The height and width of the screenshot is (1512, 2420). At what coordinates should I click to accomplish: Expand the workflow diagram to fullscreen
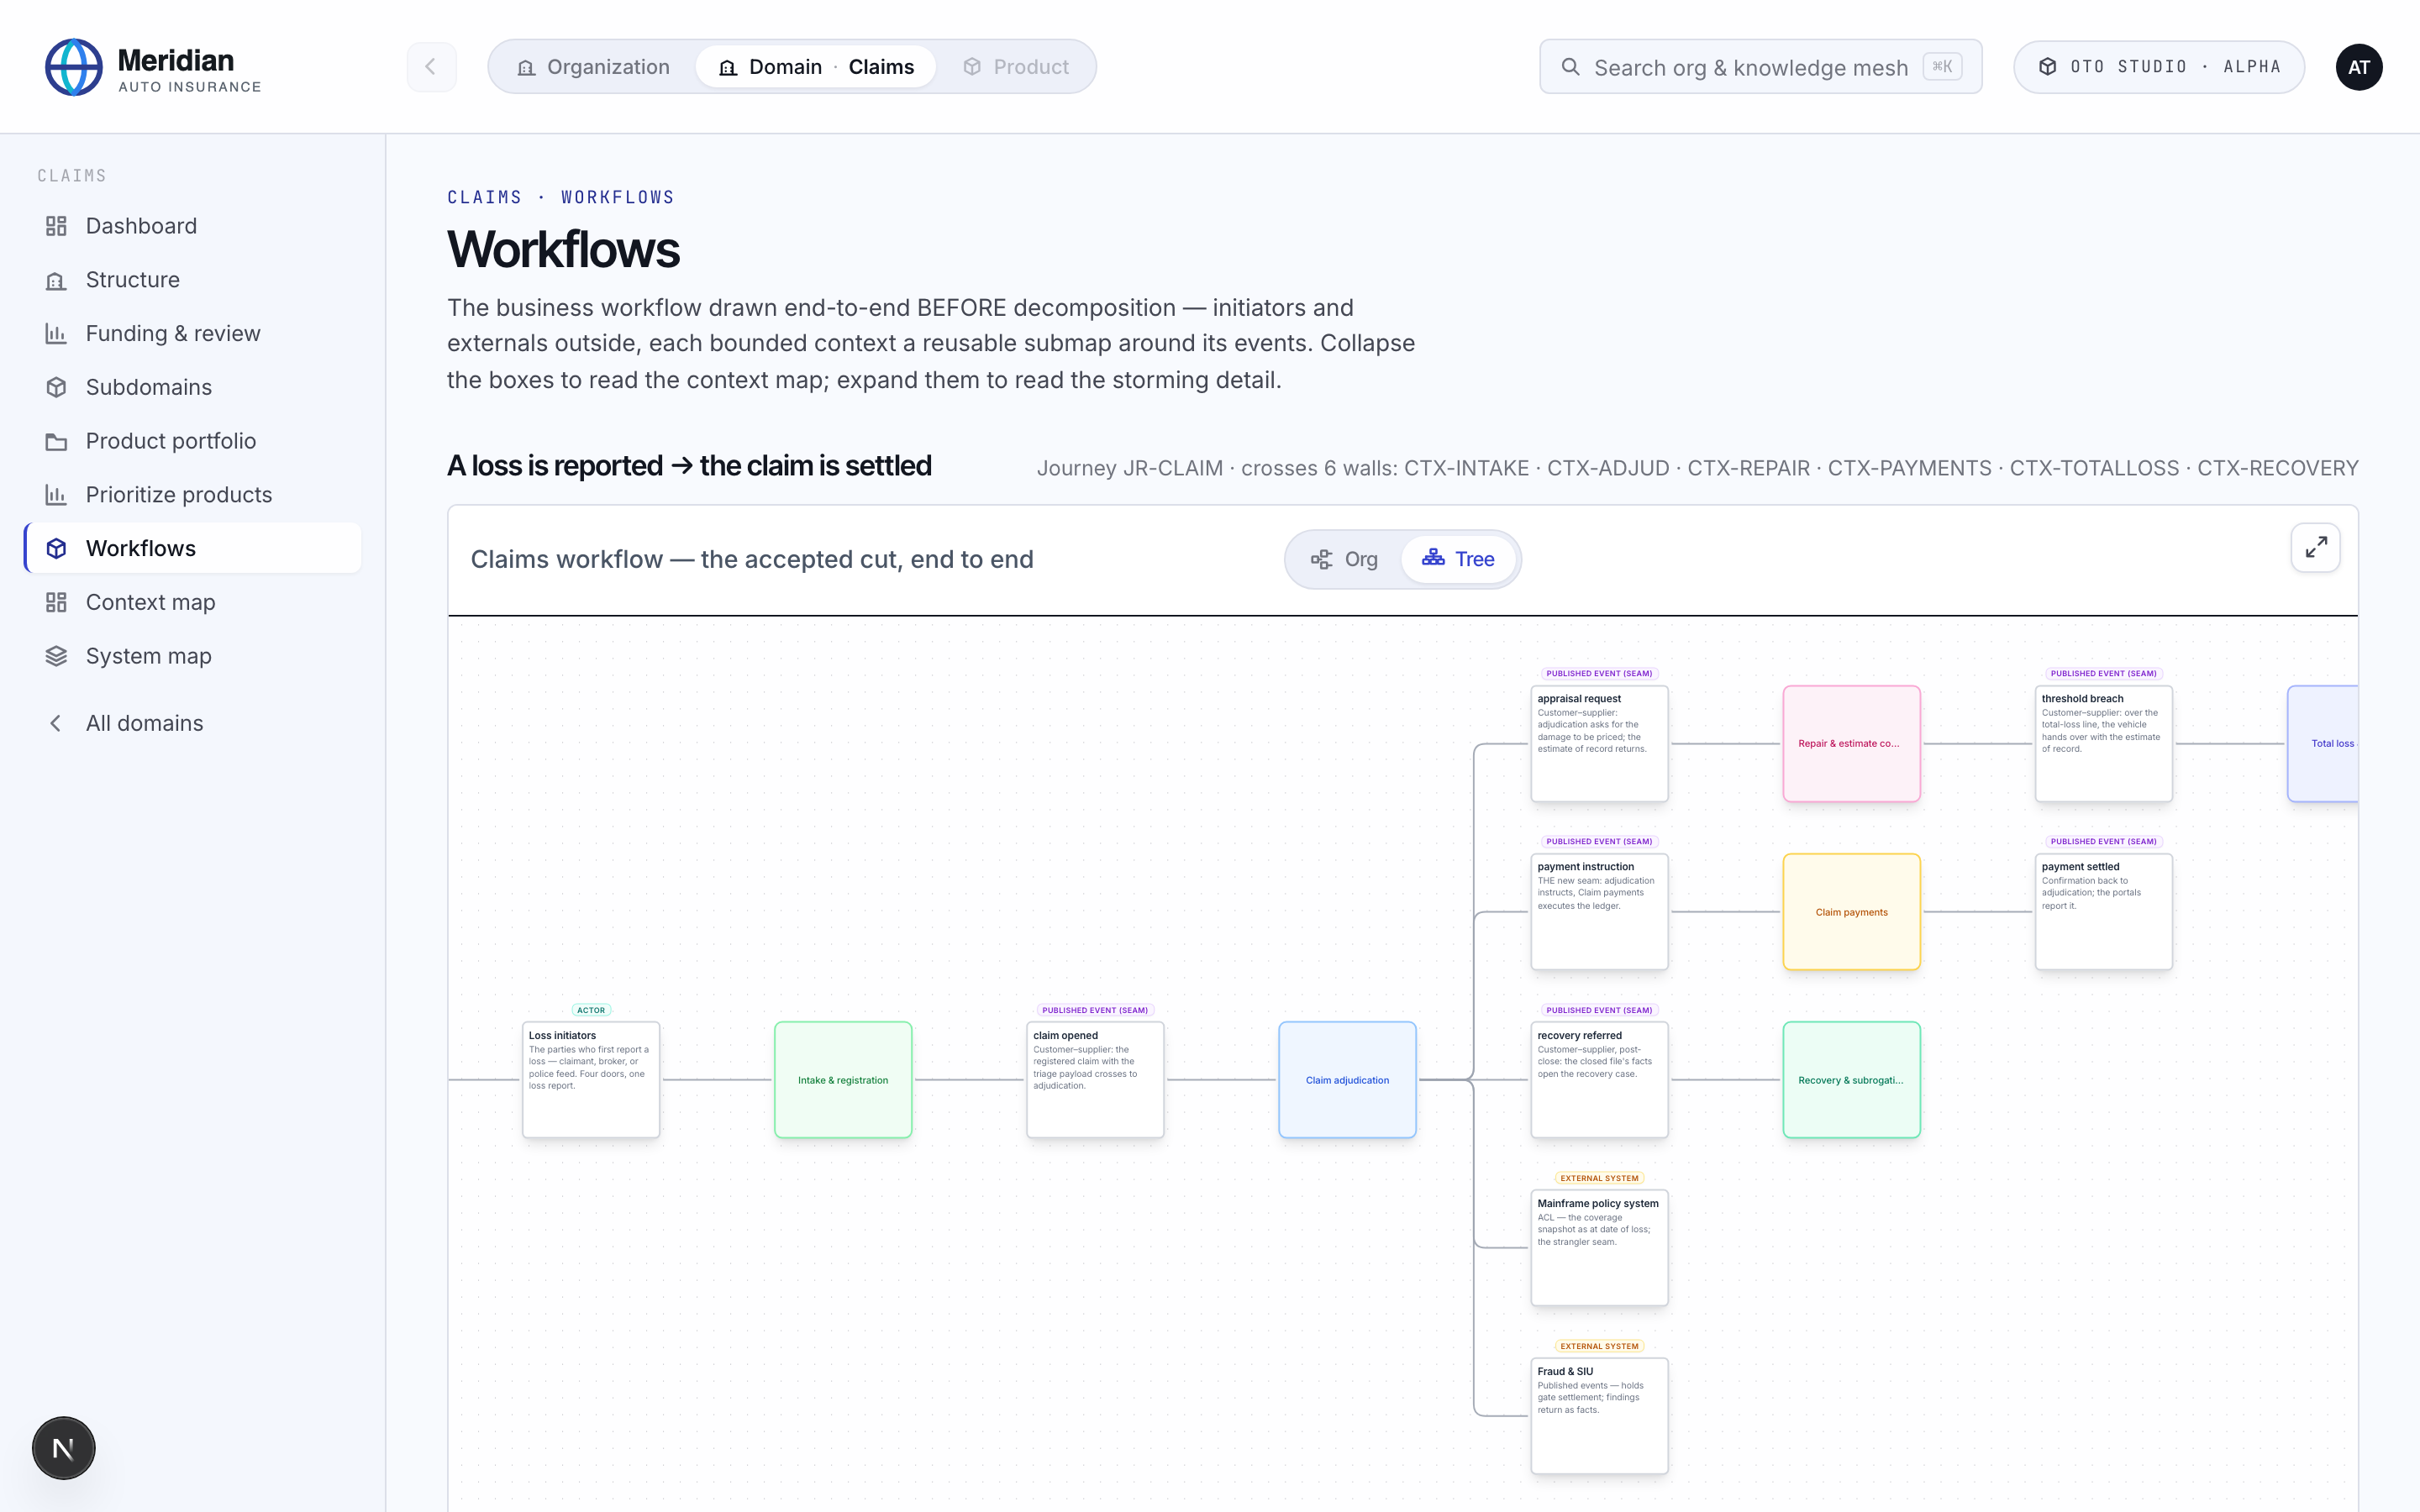pos(2315,548)
